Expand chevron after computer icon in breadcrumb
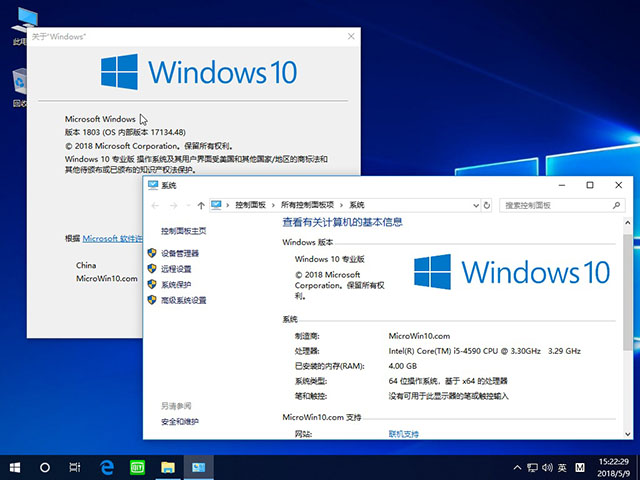 pos(228,205)
